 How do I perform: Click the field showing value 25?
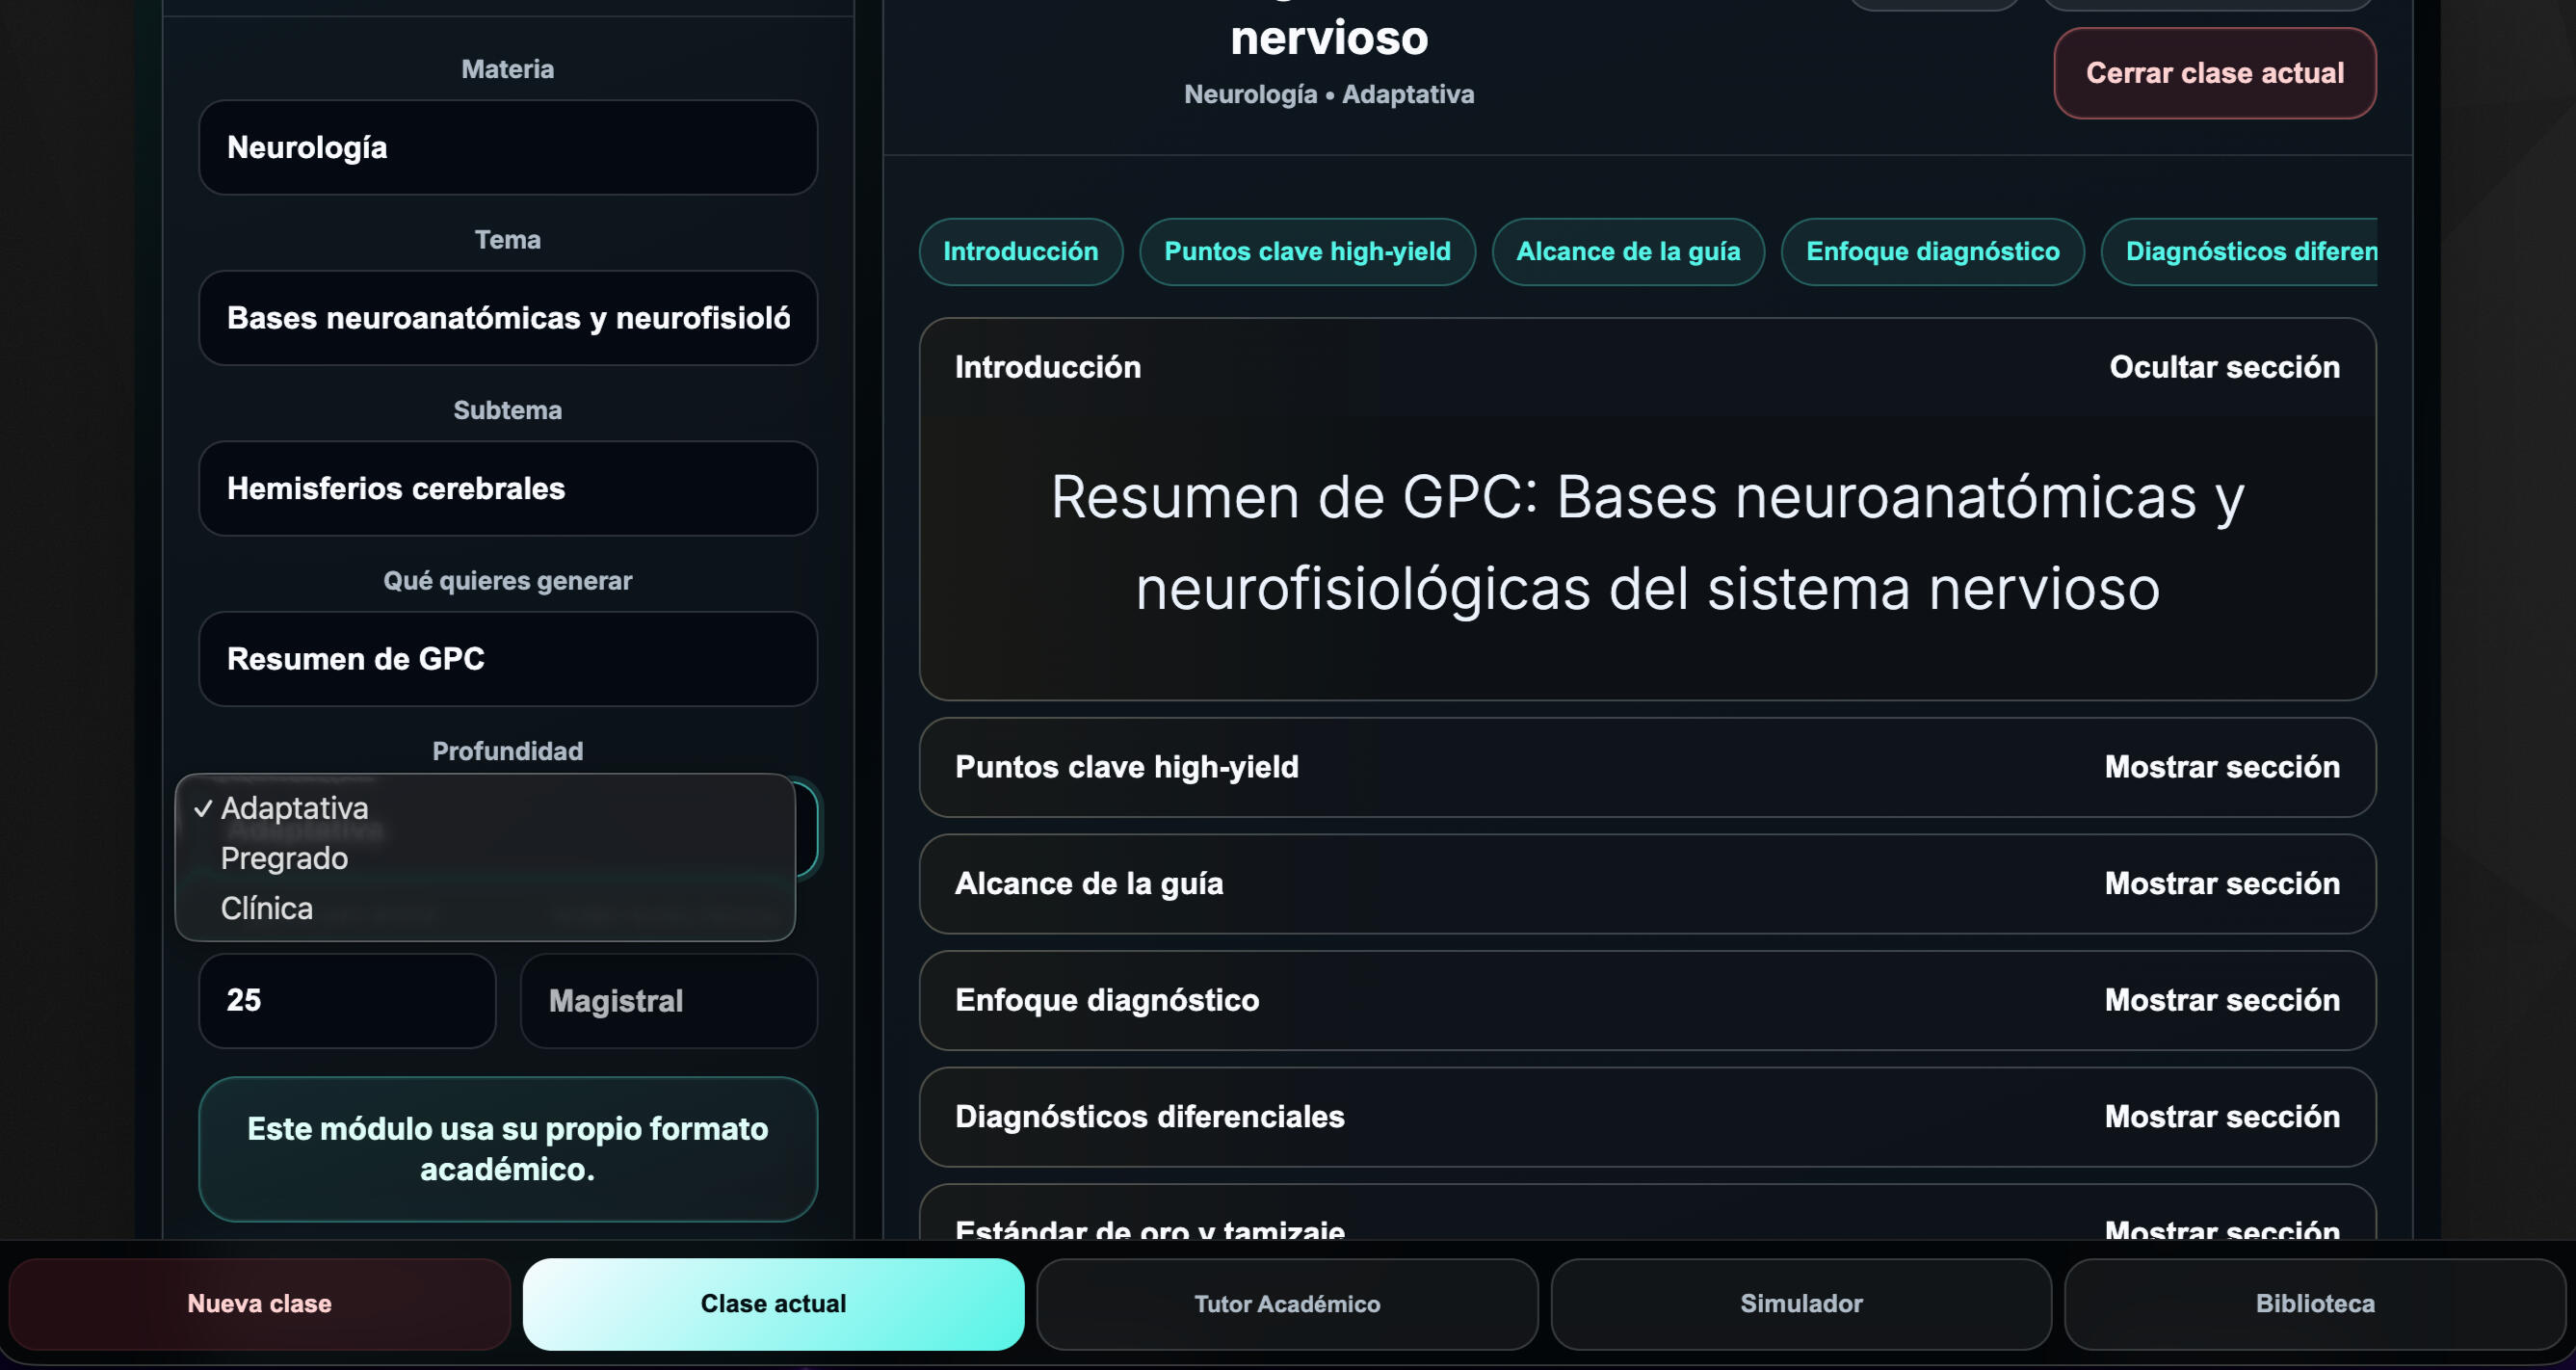(347, 1000)
